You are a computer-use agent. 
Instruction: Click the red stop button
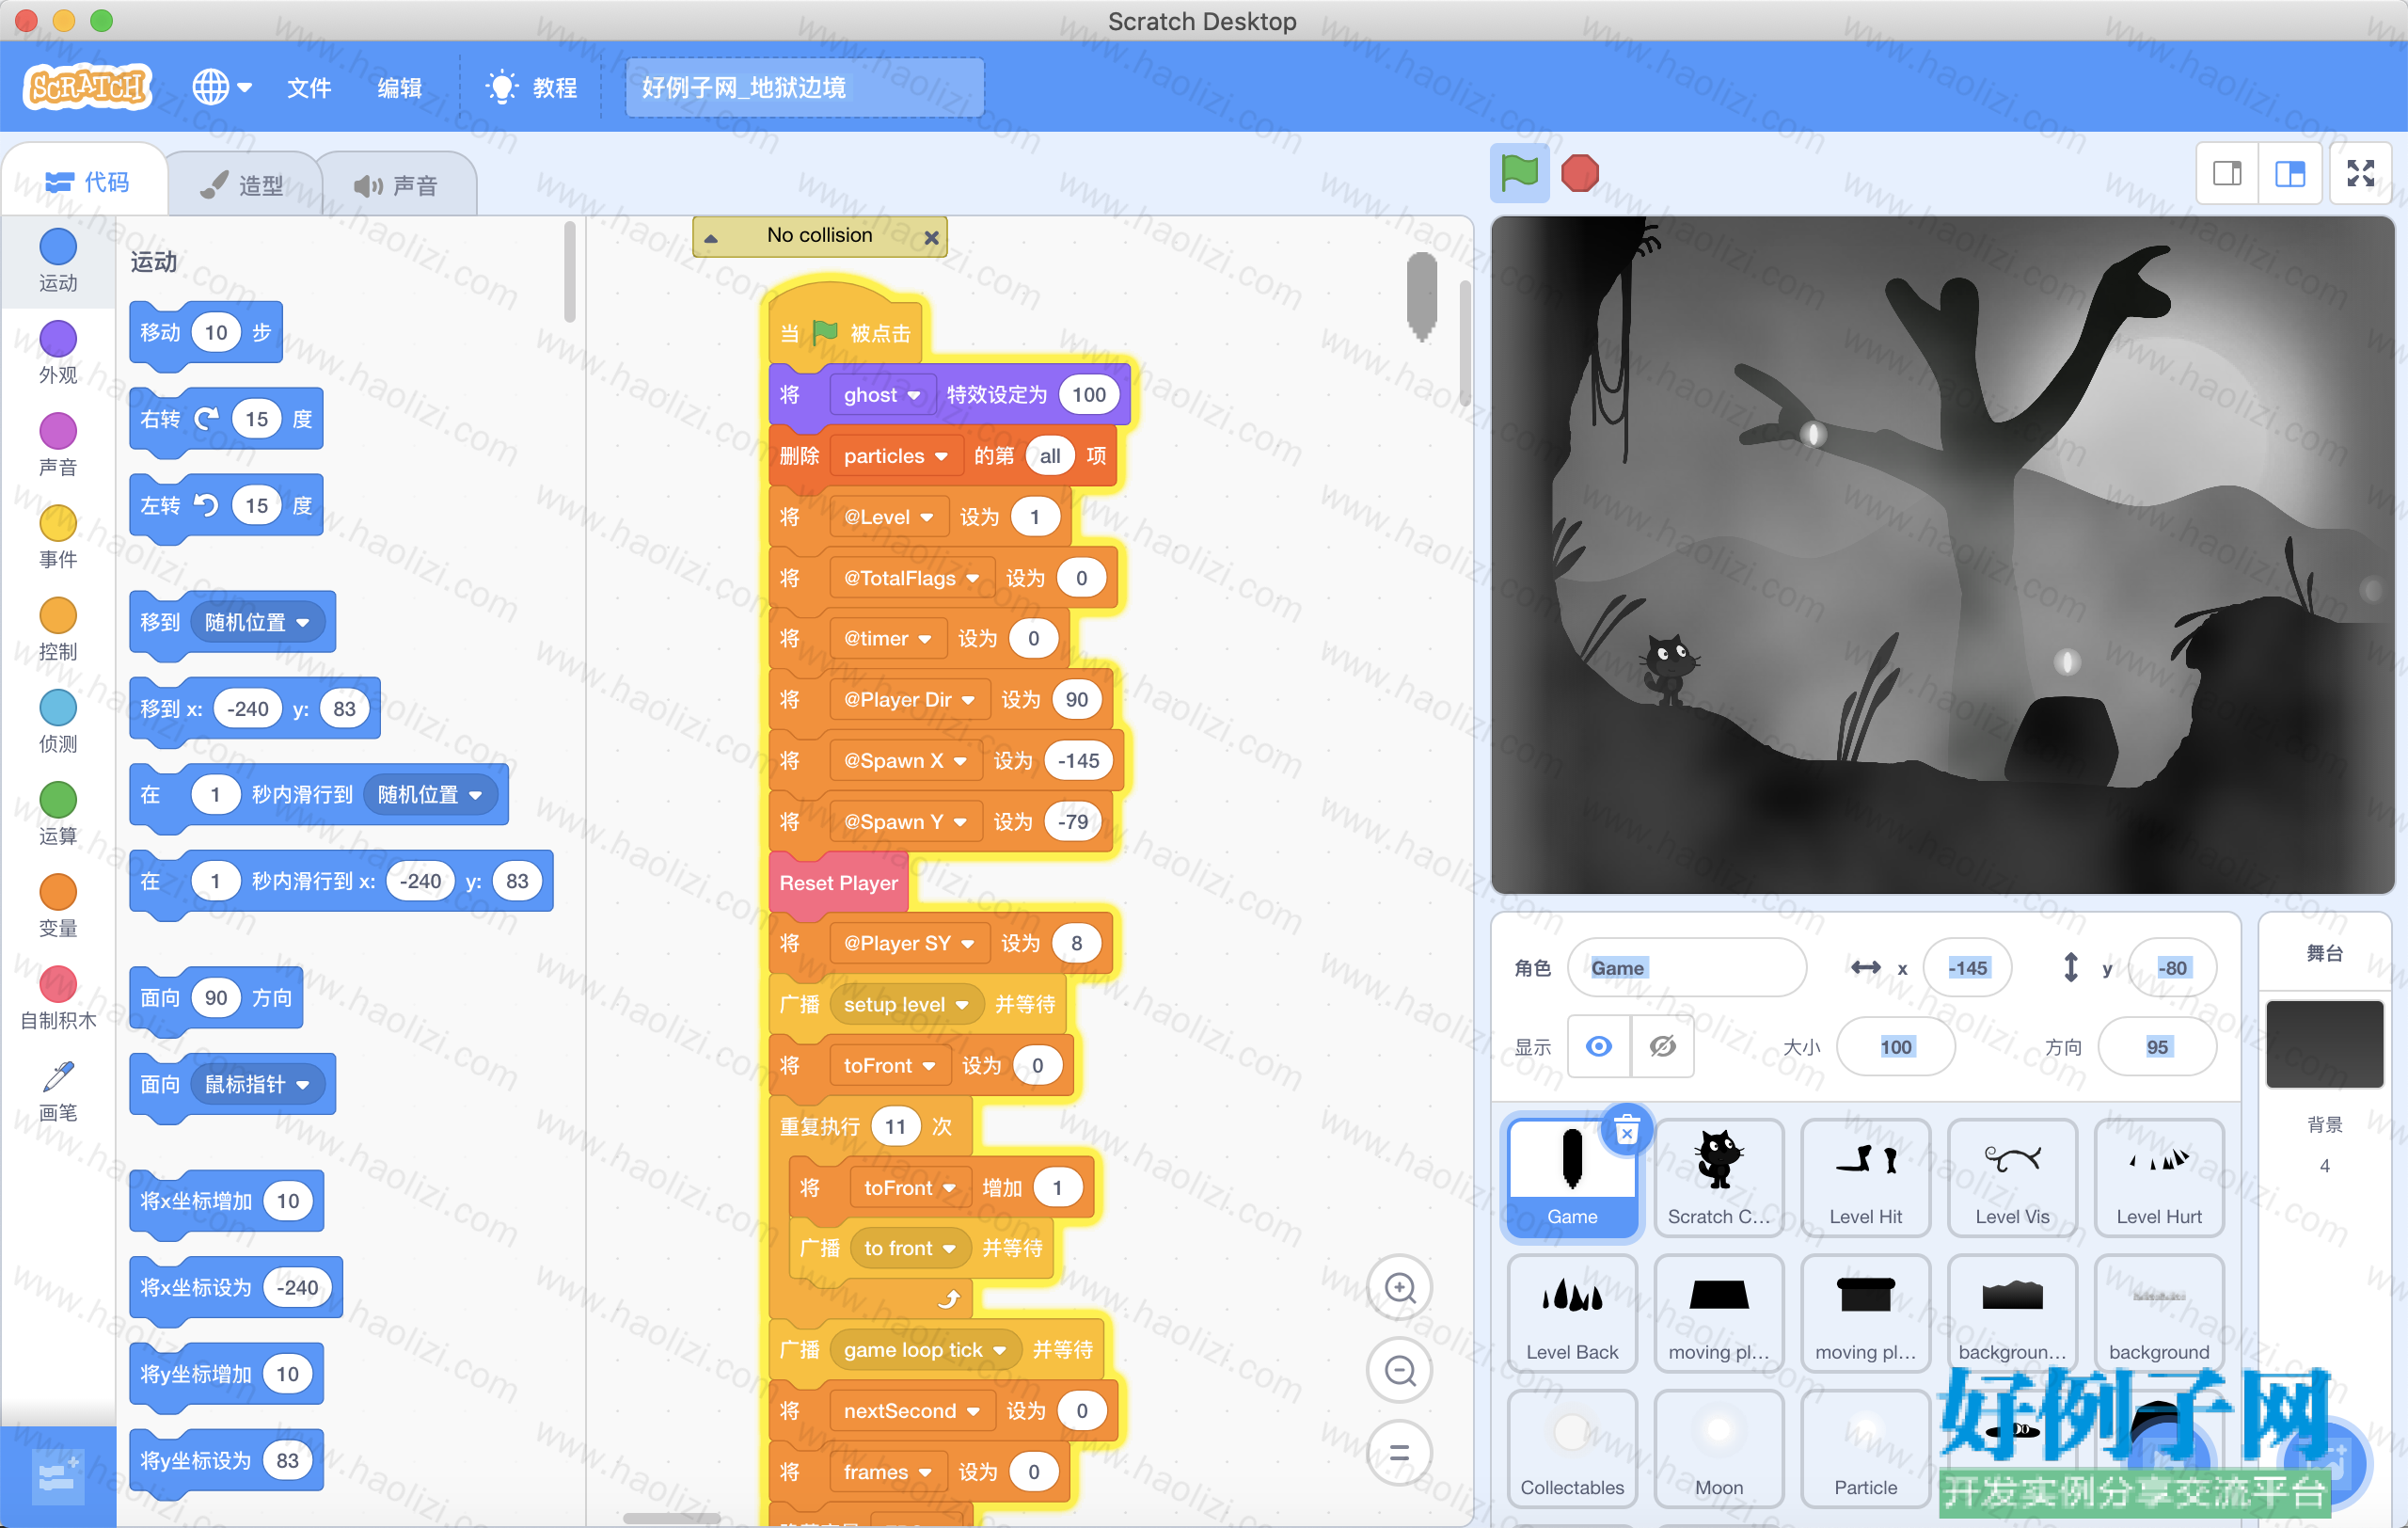1580,173
